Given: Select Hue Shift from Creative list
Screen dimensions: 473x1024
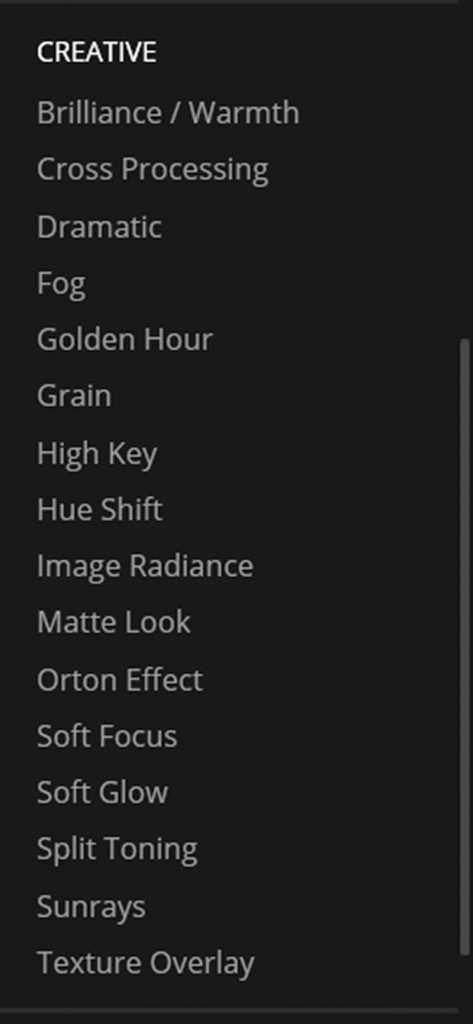Looking at the screenshot, I should [x=99, y=510].
